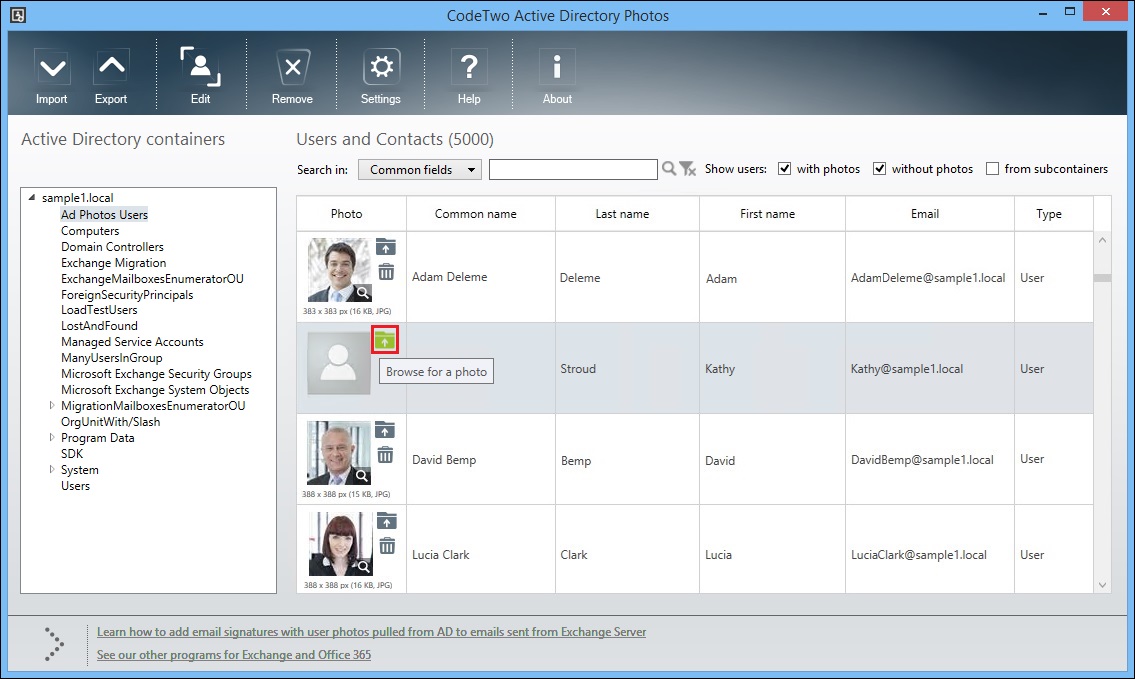Select the Managed Service Accounts container
The height and width of the screenshot is (679, 1135).
pyautogui.click(x=132, y=342)
